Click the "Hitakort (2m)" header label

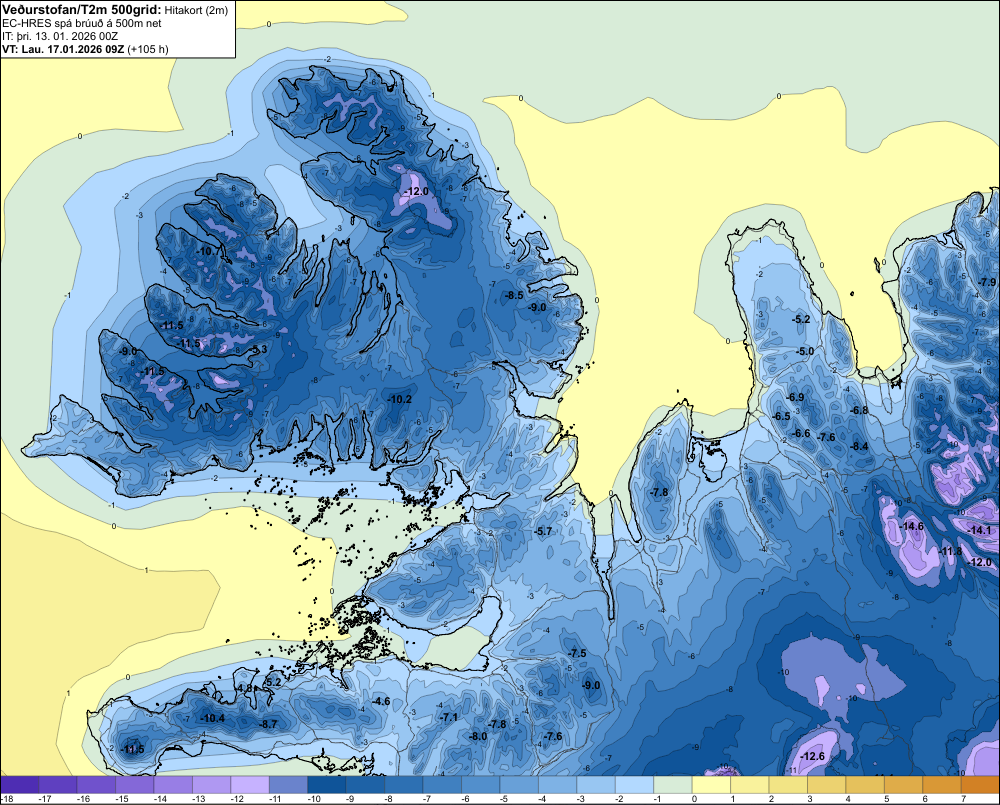(196, 10)
